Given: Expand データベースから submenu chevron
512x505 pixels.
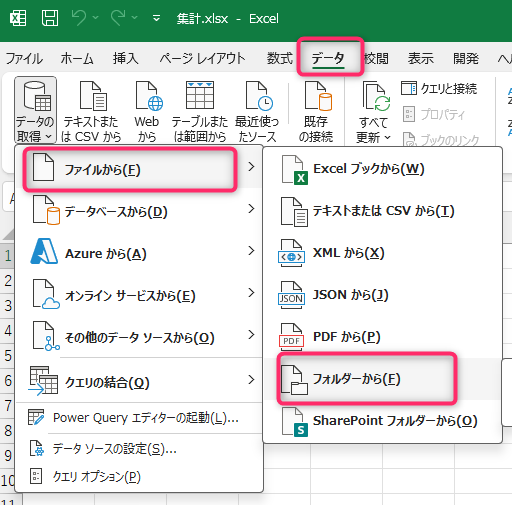Looking at the screenshot, I should click(251, 209).
